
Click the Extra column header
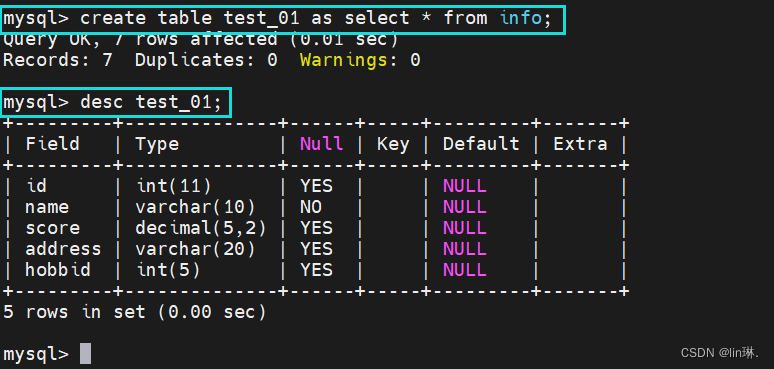coord(580,144)
